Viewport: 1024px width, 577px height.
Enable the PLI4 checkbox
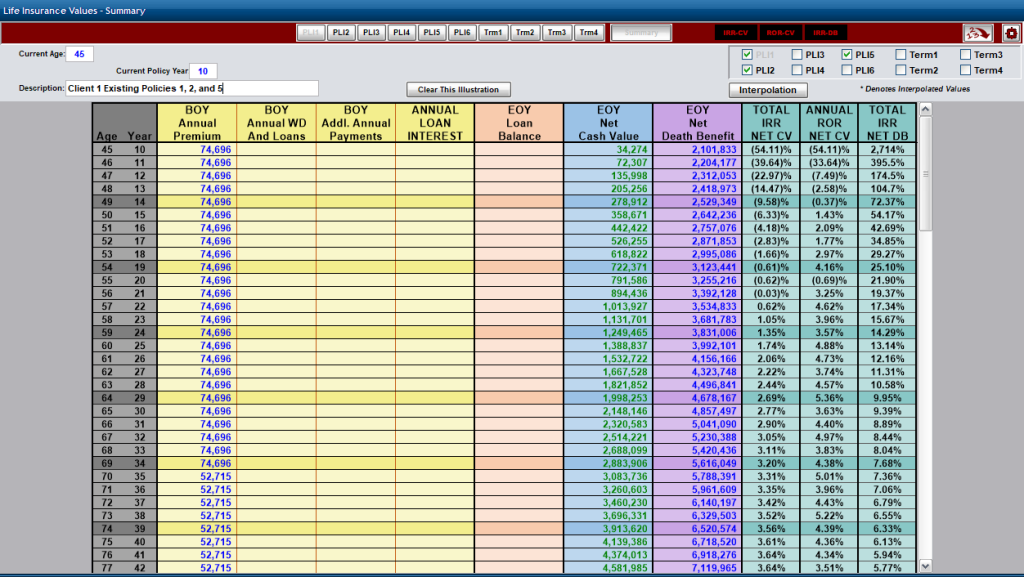coord(797,70)
